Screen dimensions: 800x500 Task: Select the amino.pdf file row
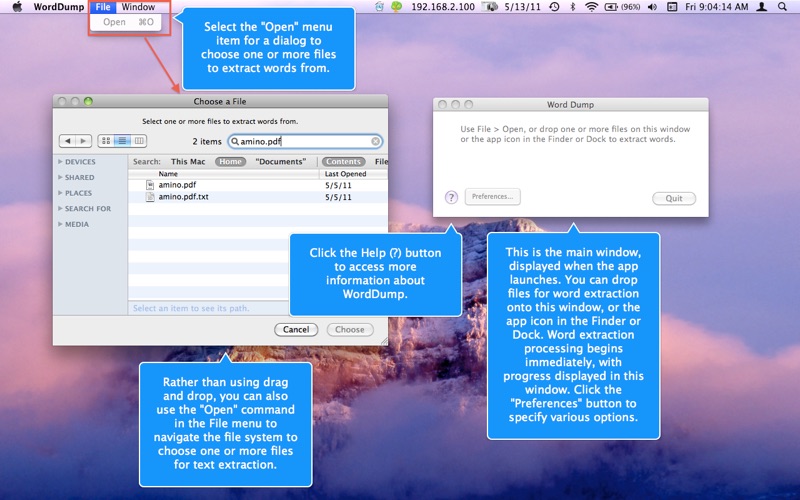pos(258,185)
